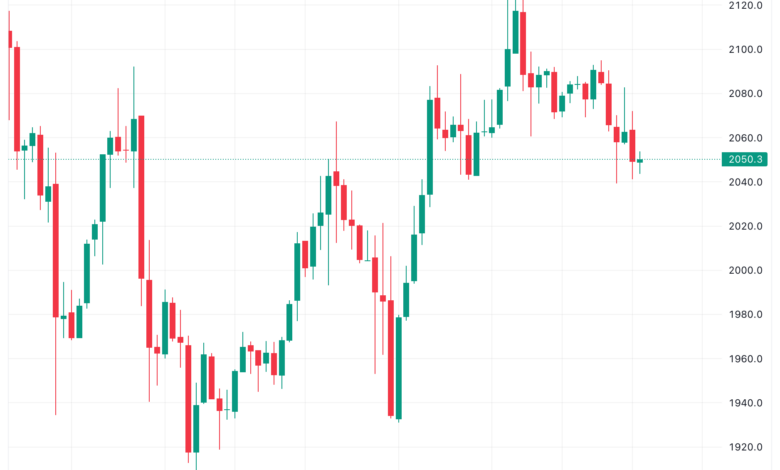
Task: Select the 1920.0 price axis label
Action: (745, 447)
